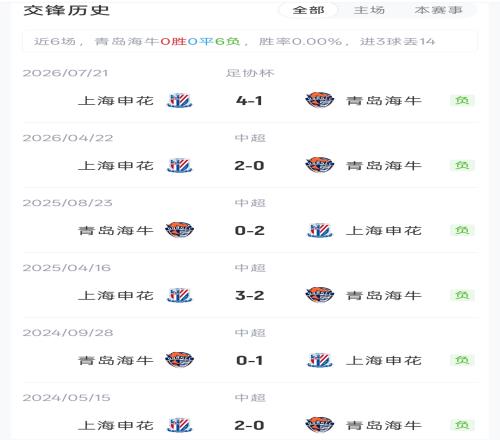Click Qingdao Hainiu logo in 2025/08/23 match
The image size is (500, 440).
[x=179, y=230]
